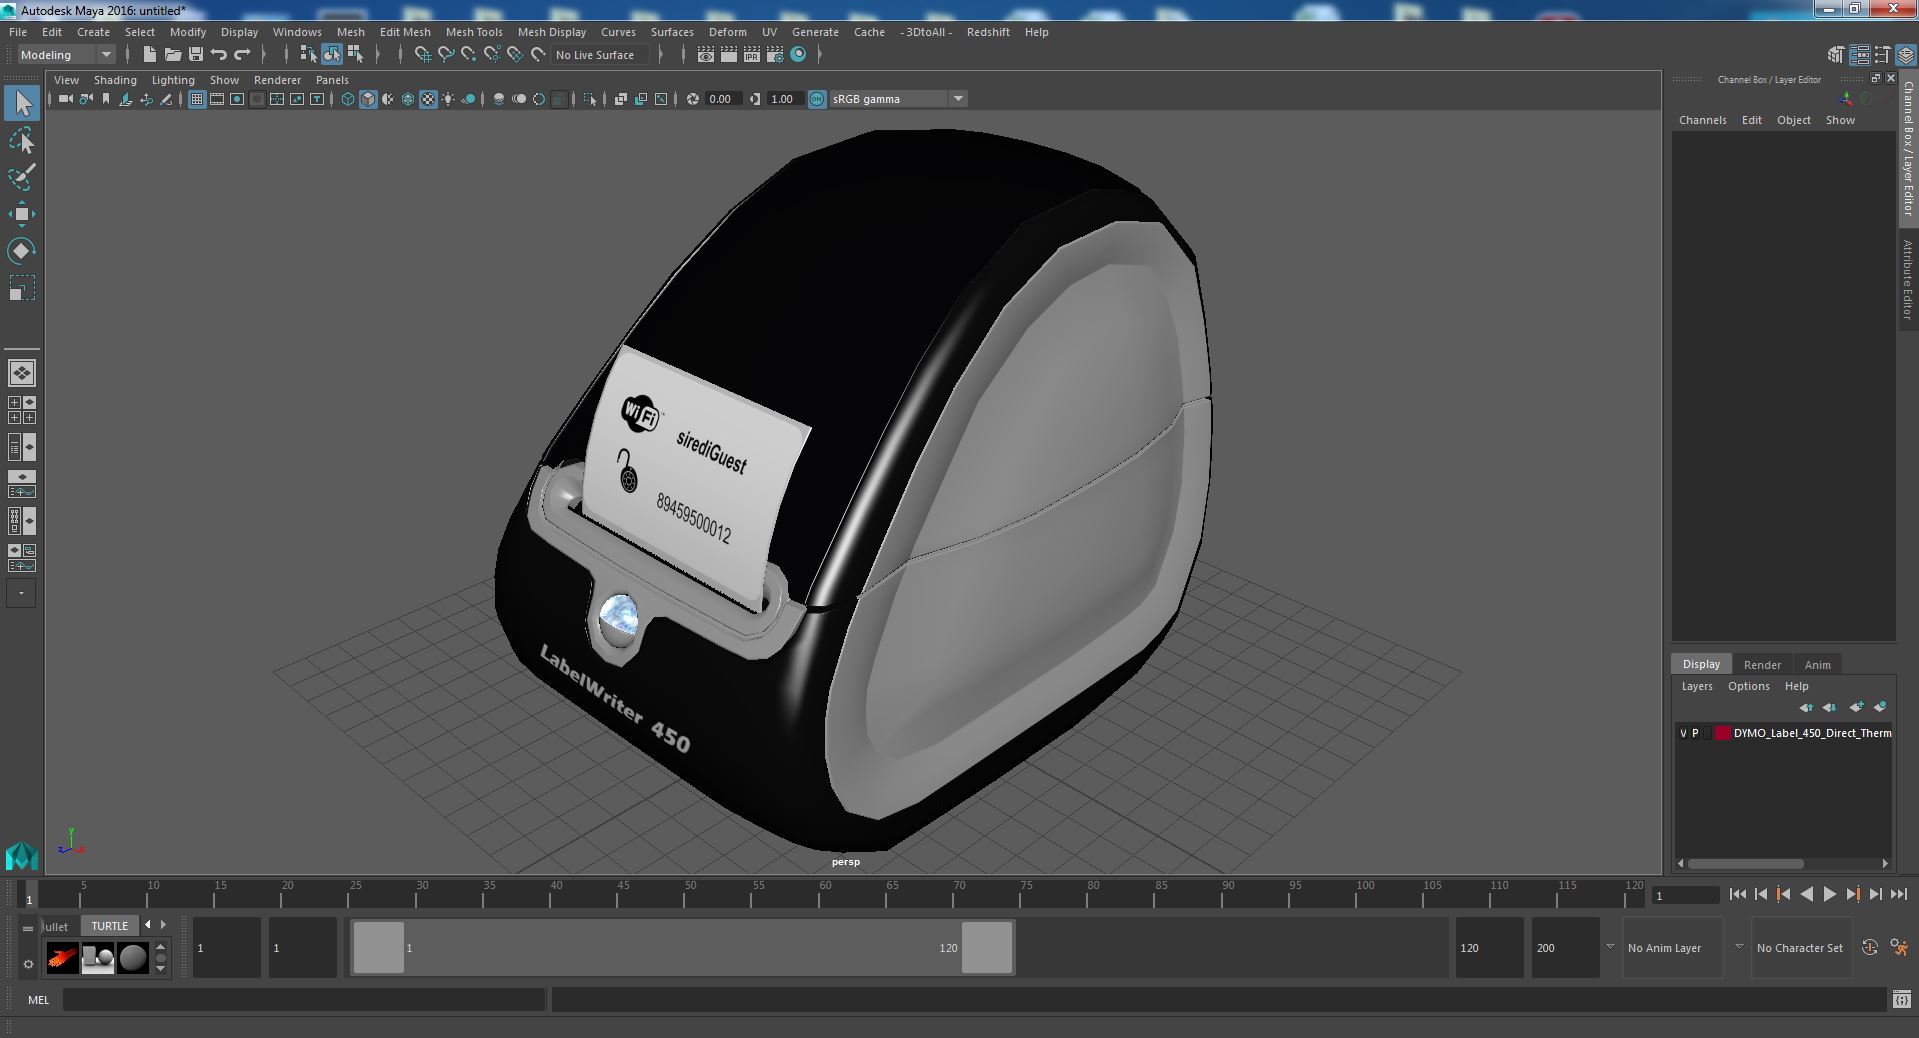The width and height of the screenshot is (1919, 1038).
Task: Open the shelf gear options menu
Action: (28, 965)
